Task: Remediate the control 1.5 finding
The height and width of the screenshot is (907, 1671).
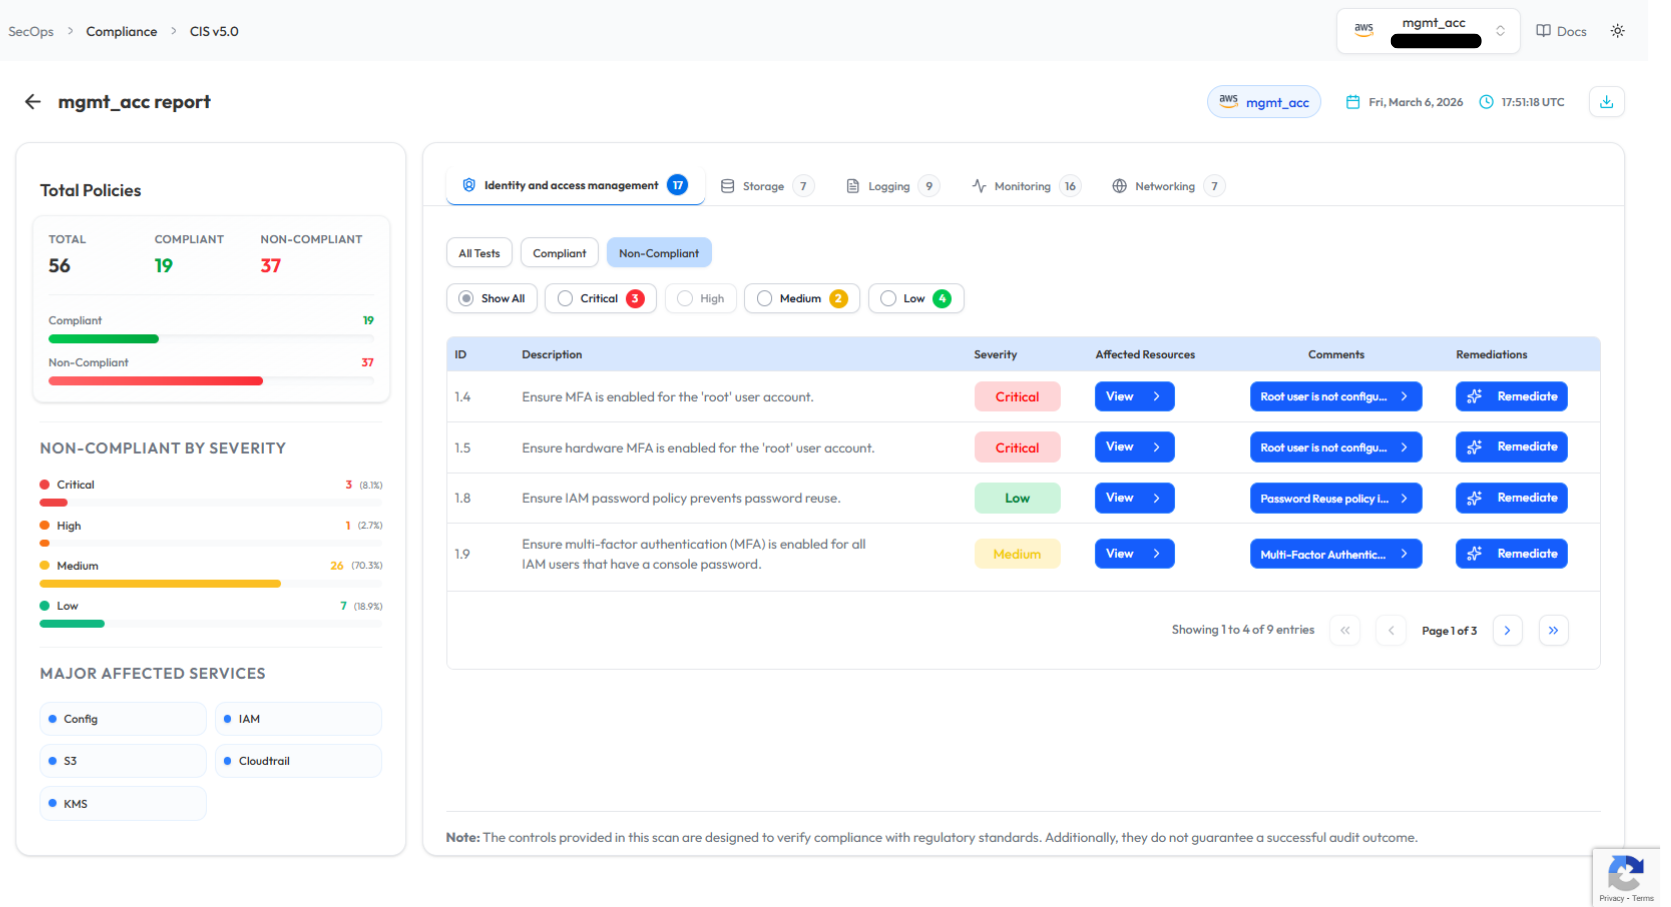Action: tap(1511, 447)
